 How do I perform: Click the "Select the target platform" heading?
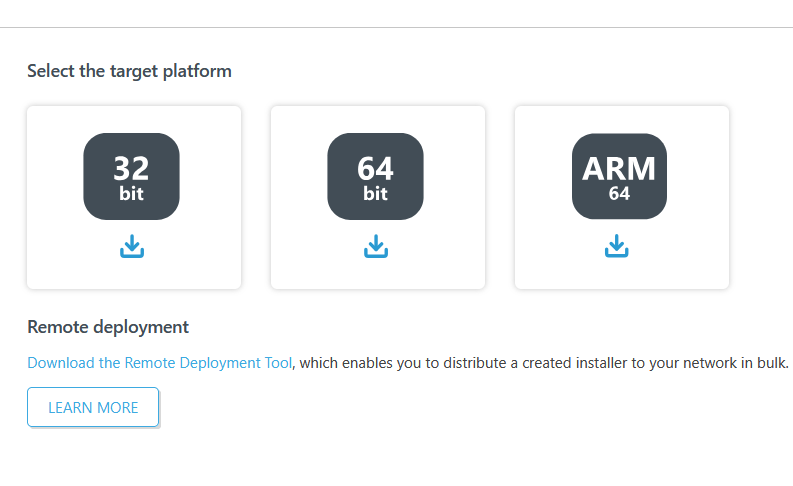tap(129, 71)
